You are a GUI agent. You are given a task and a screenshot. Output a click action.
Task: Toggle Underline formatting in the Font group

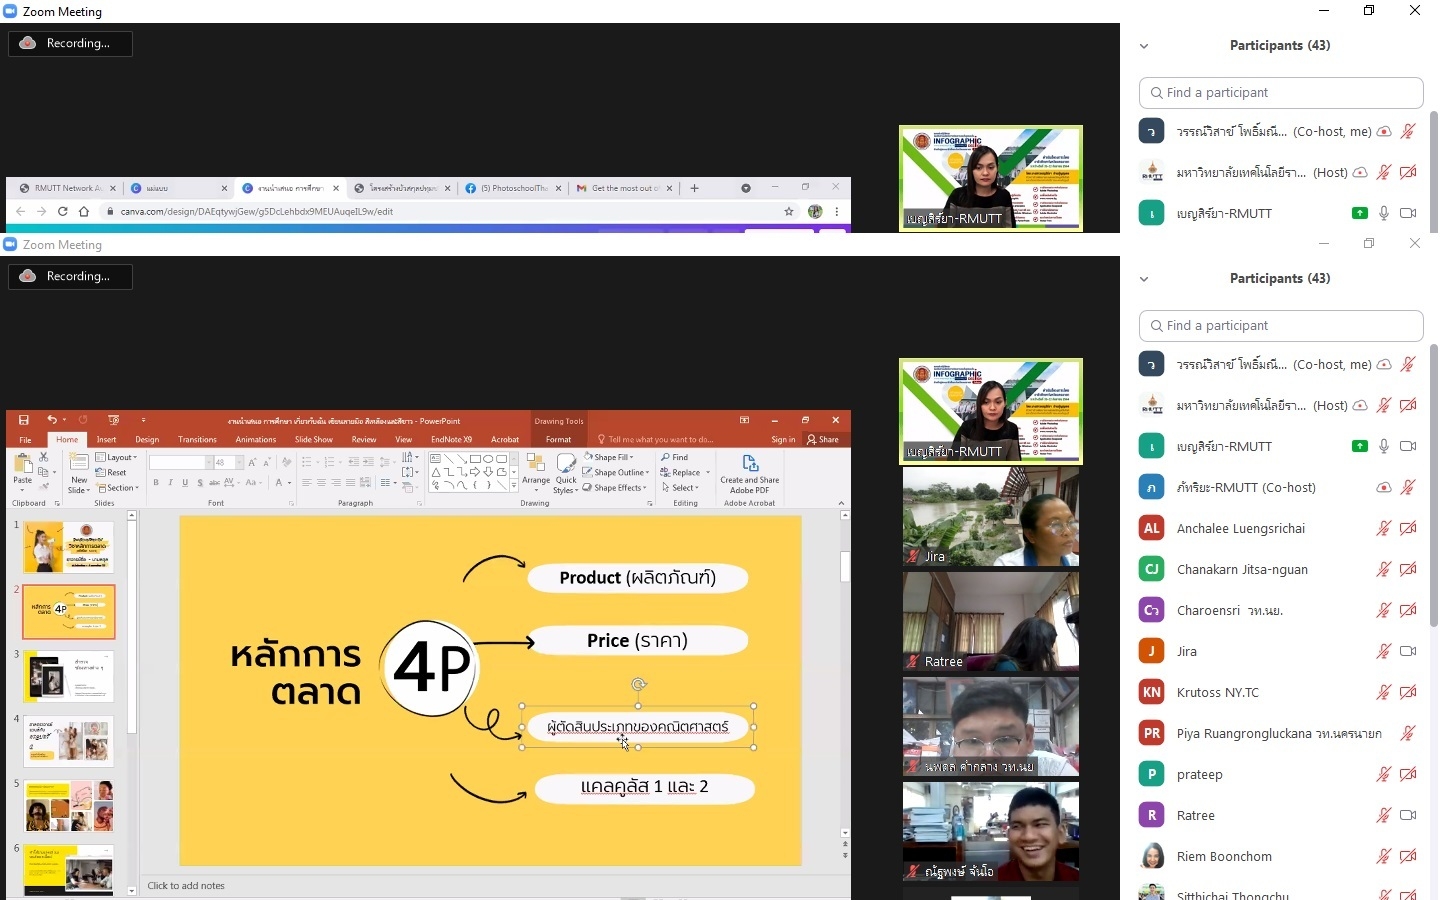[185, 483]
